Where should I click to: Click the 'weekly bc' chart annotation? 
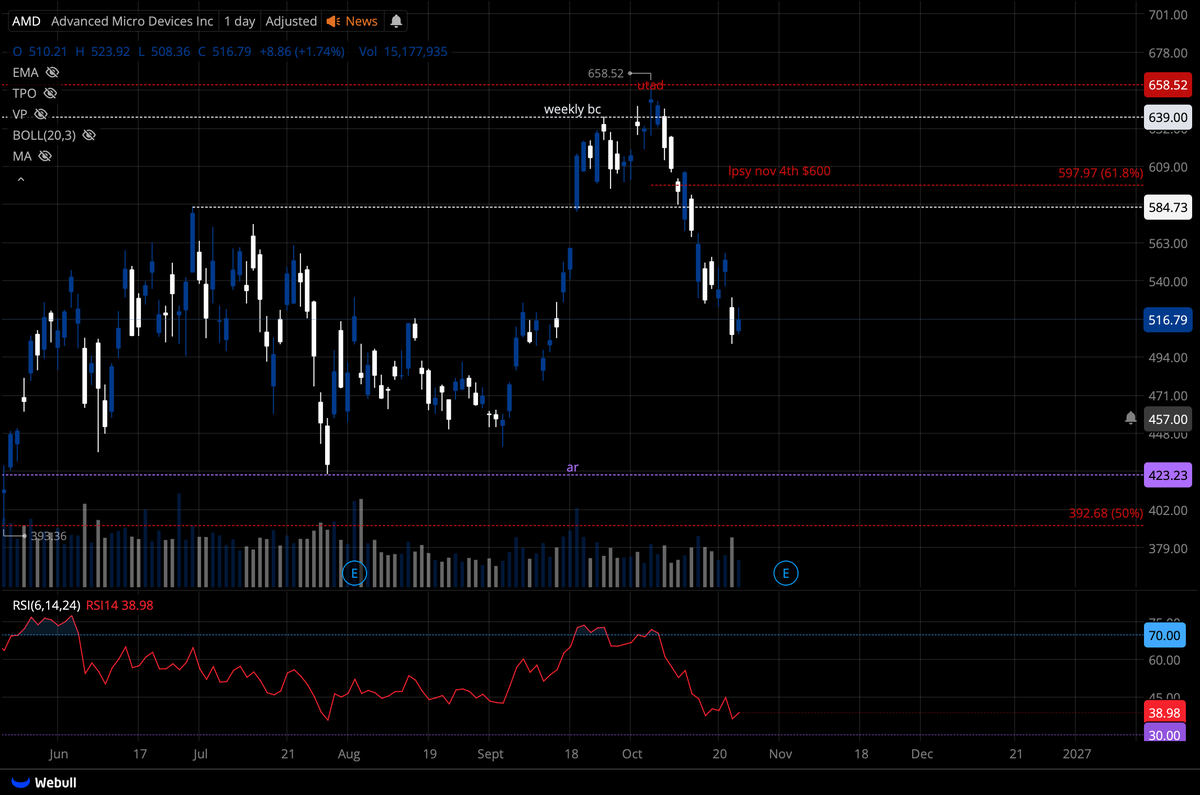pyautogui.click(x=572, y=108)
